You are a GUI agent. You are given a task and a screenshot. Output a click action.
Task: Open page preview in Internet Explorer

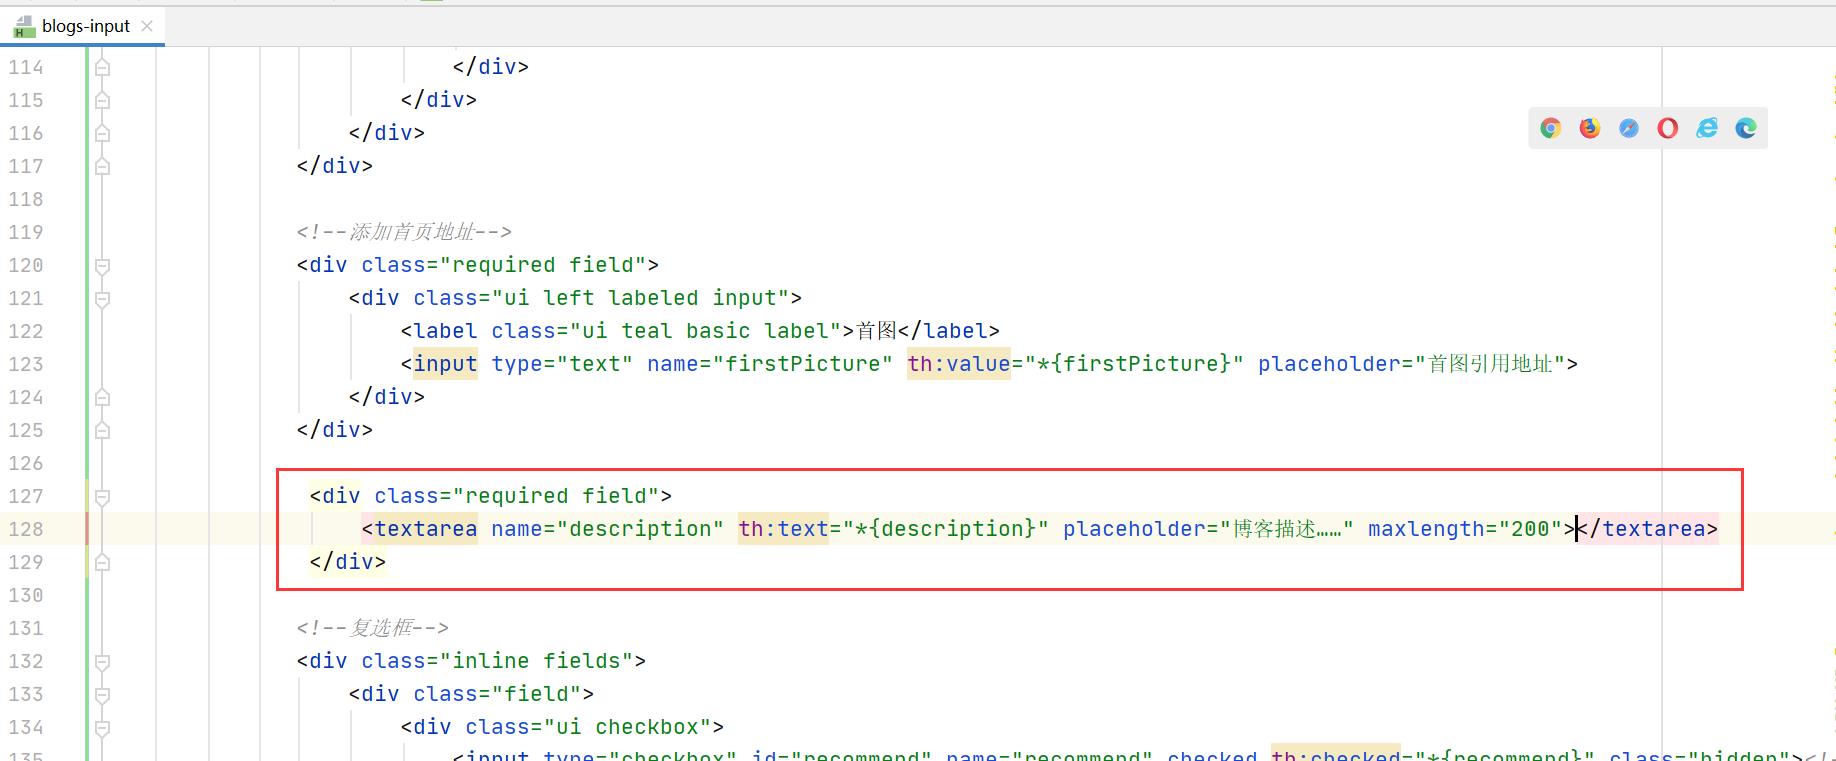pos(1706,128)
